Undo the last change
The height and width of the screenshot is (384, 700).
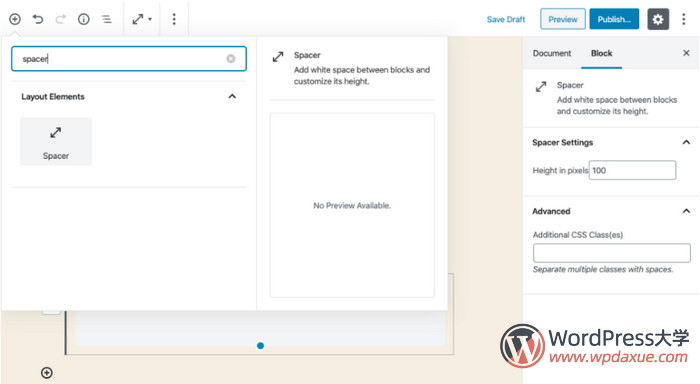[x=38, y=19]
